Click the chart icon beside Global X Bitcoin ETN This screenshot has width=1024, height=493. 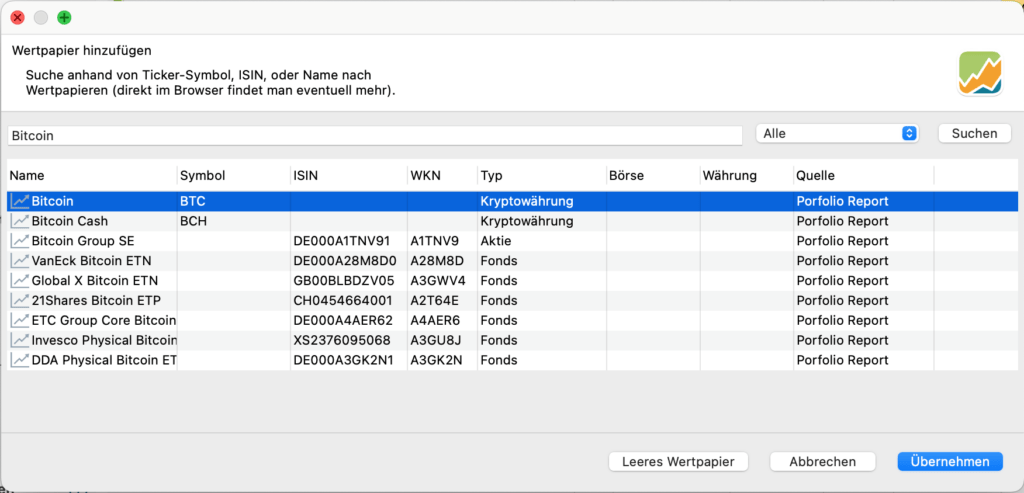click(x=20, y=281)
